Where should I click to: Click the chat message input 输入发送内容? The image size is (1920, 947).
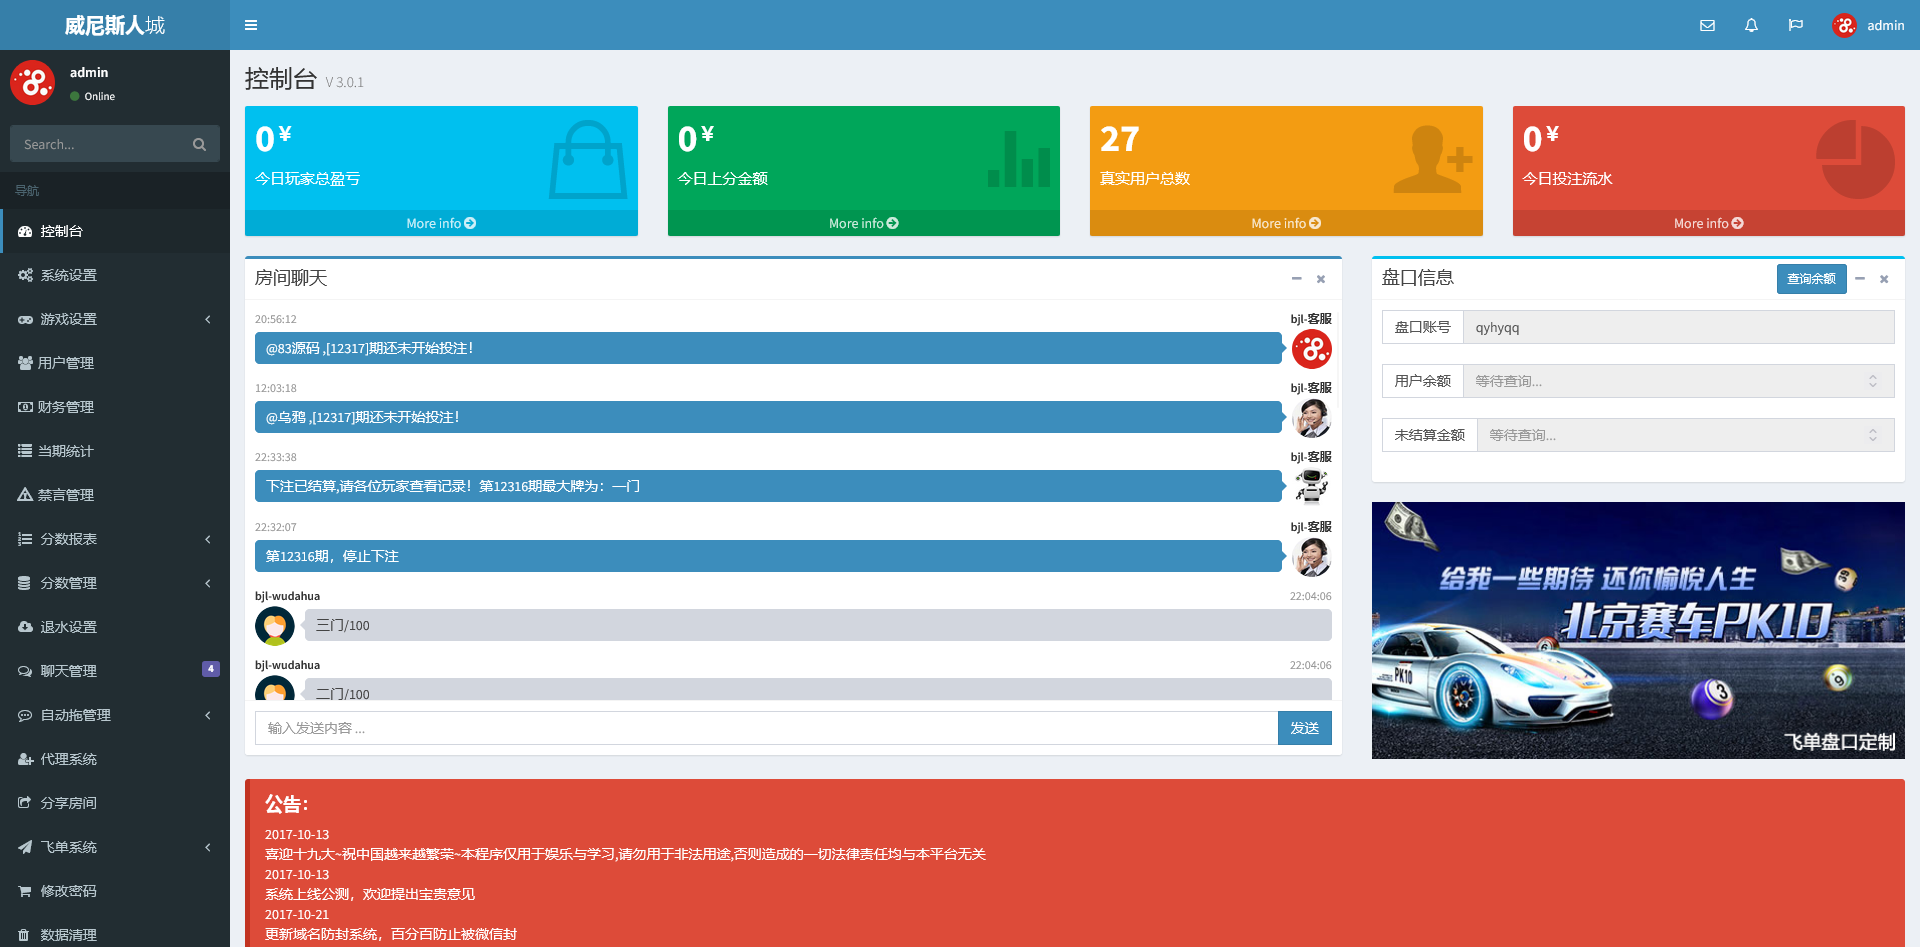766,728
